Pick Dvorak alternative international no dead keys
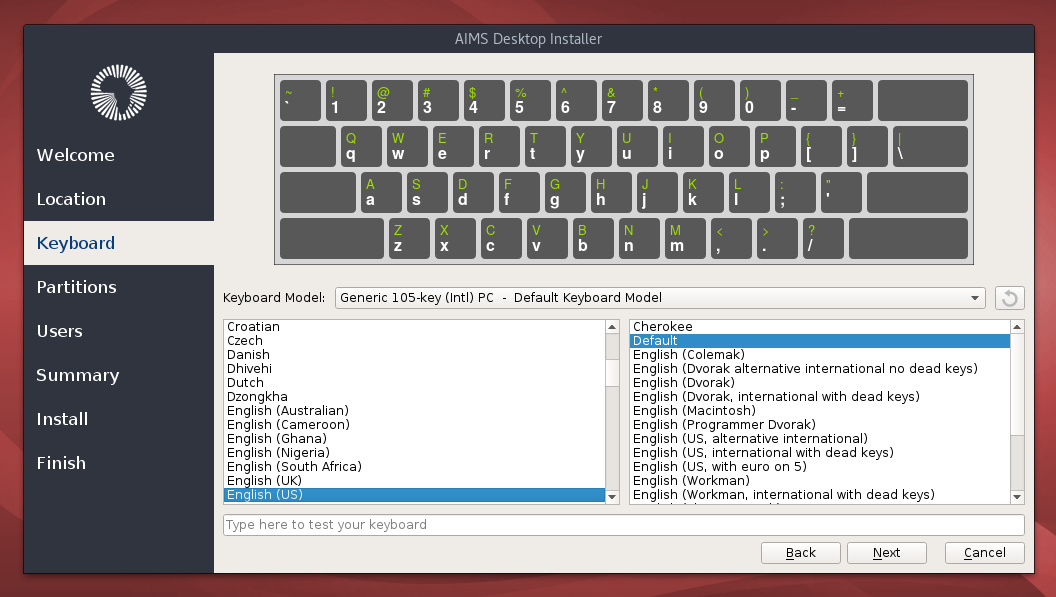Viewport: 1056px width, 597px height. (x=820, y=369)
